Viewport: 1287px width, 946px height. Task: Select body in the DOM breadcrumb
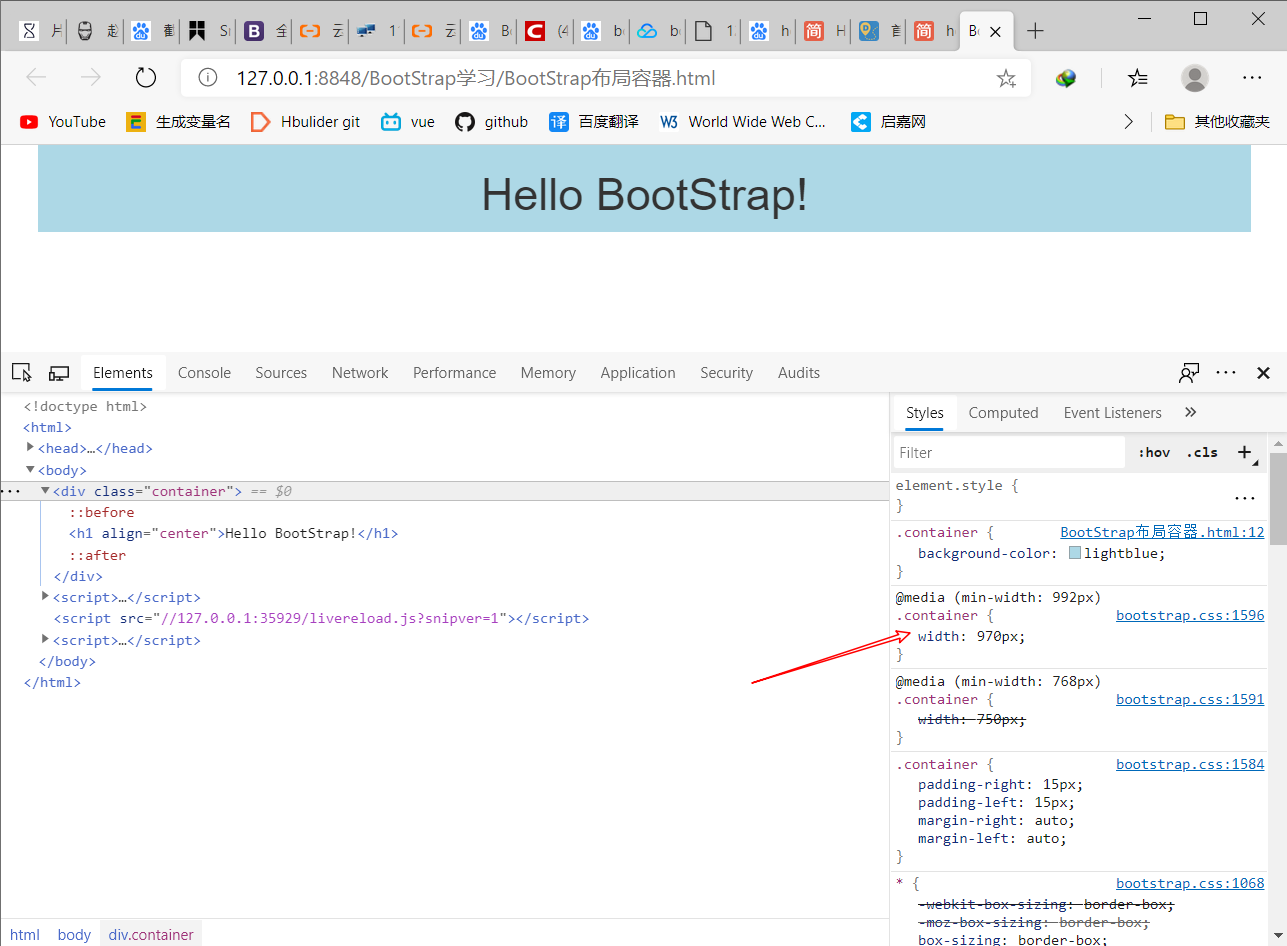coord(74,934)
